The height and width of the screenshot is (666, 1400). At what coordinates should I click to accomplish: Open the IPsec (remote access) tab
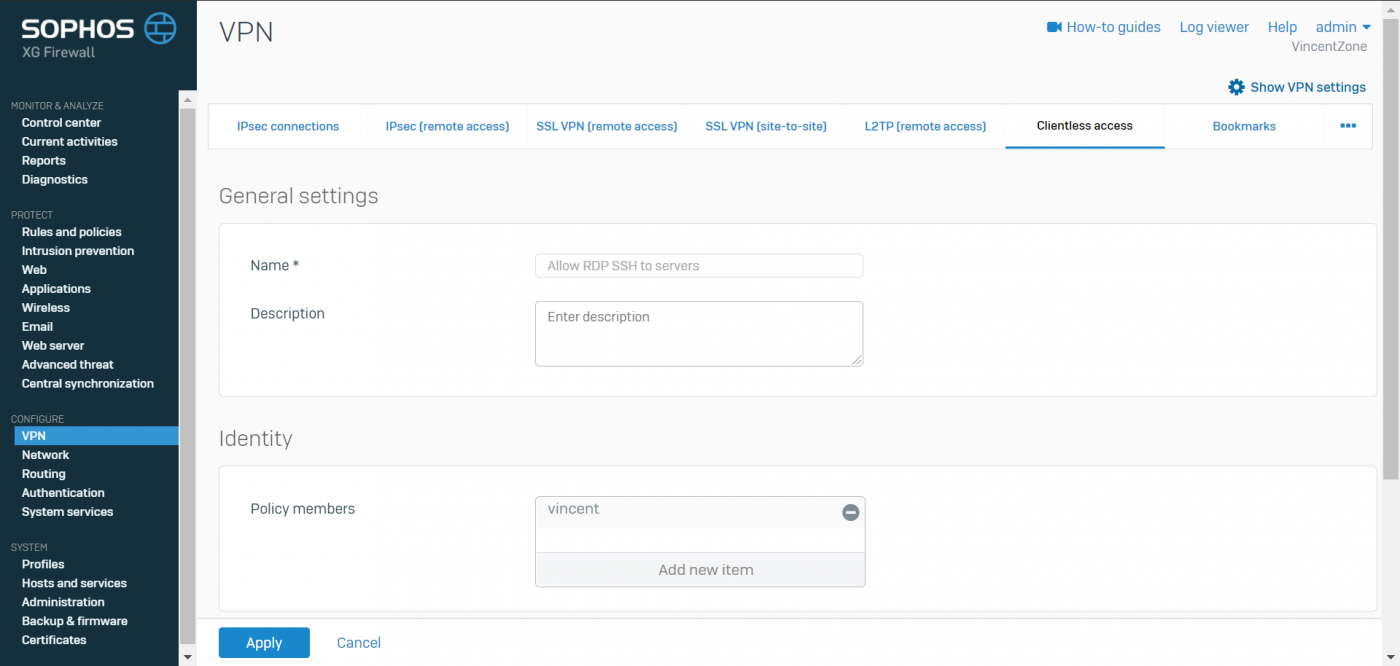click(447, 126)
